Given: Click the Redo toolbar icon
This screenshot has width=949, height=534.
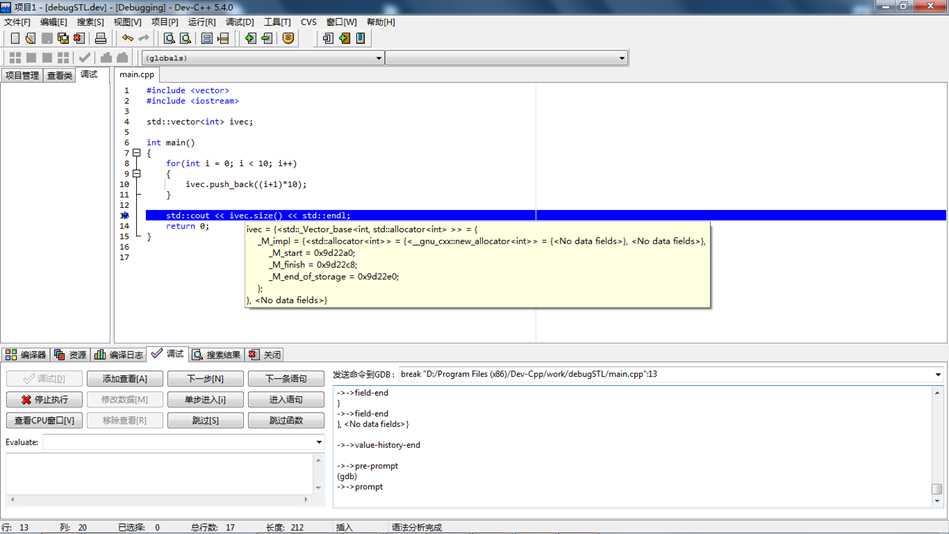Looking at the screenshot, I should 143,38.
